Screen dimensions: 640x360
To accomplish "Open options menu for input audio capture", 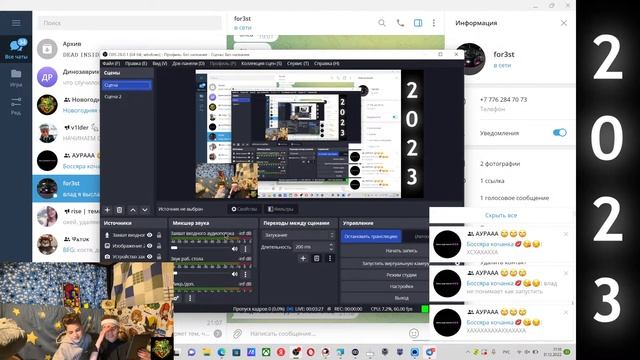I will 245,249.
